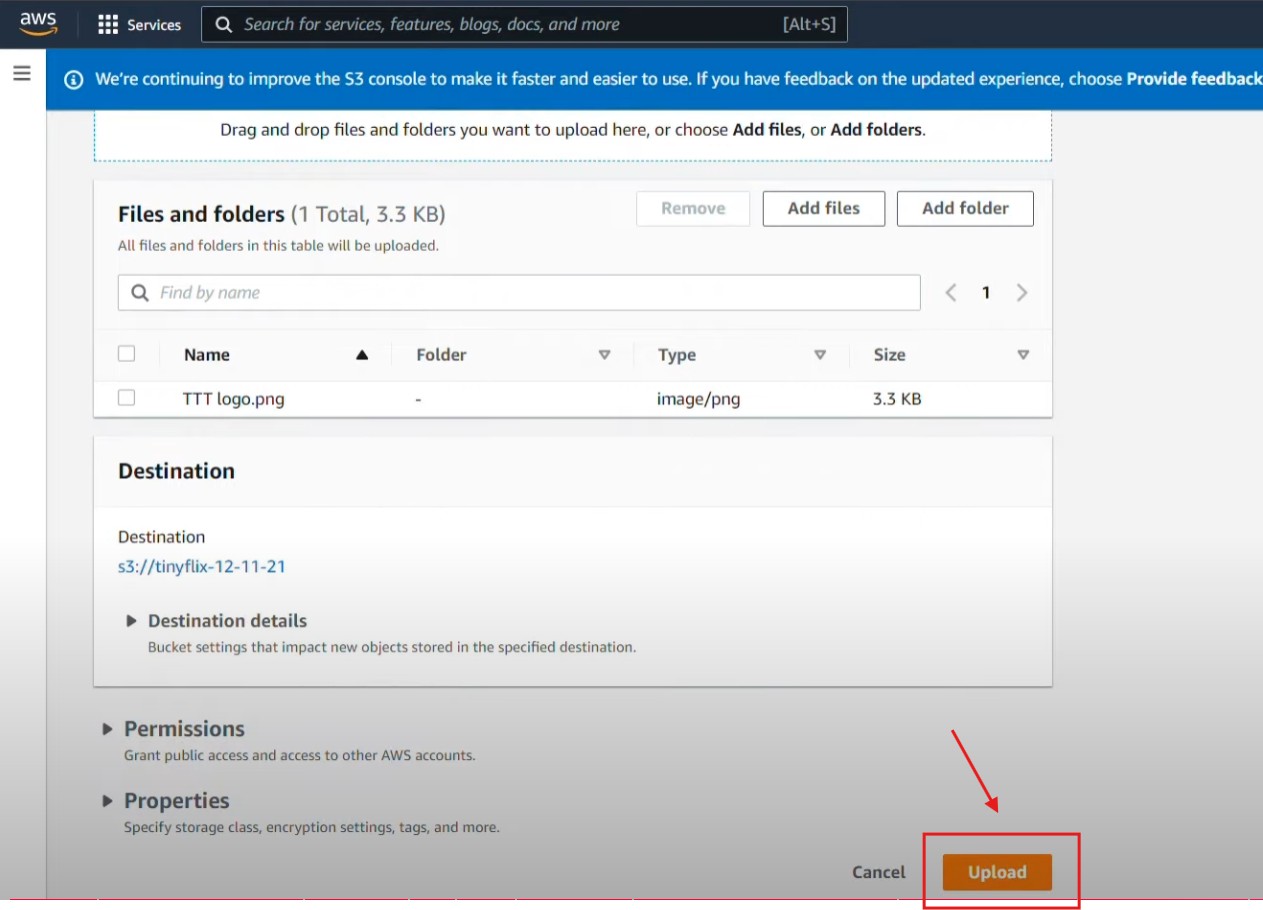
Task: Sort the table by Folder column
Action: pos(604,355)
